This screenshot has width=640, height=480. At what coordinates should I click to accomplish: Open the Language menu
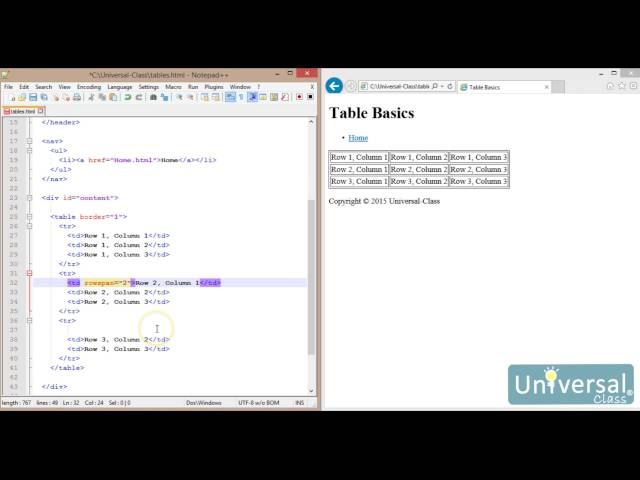tap(120, 87)
